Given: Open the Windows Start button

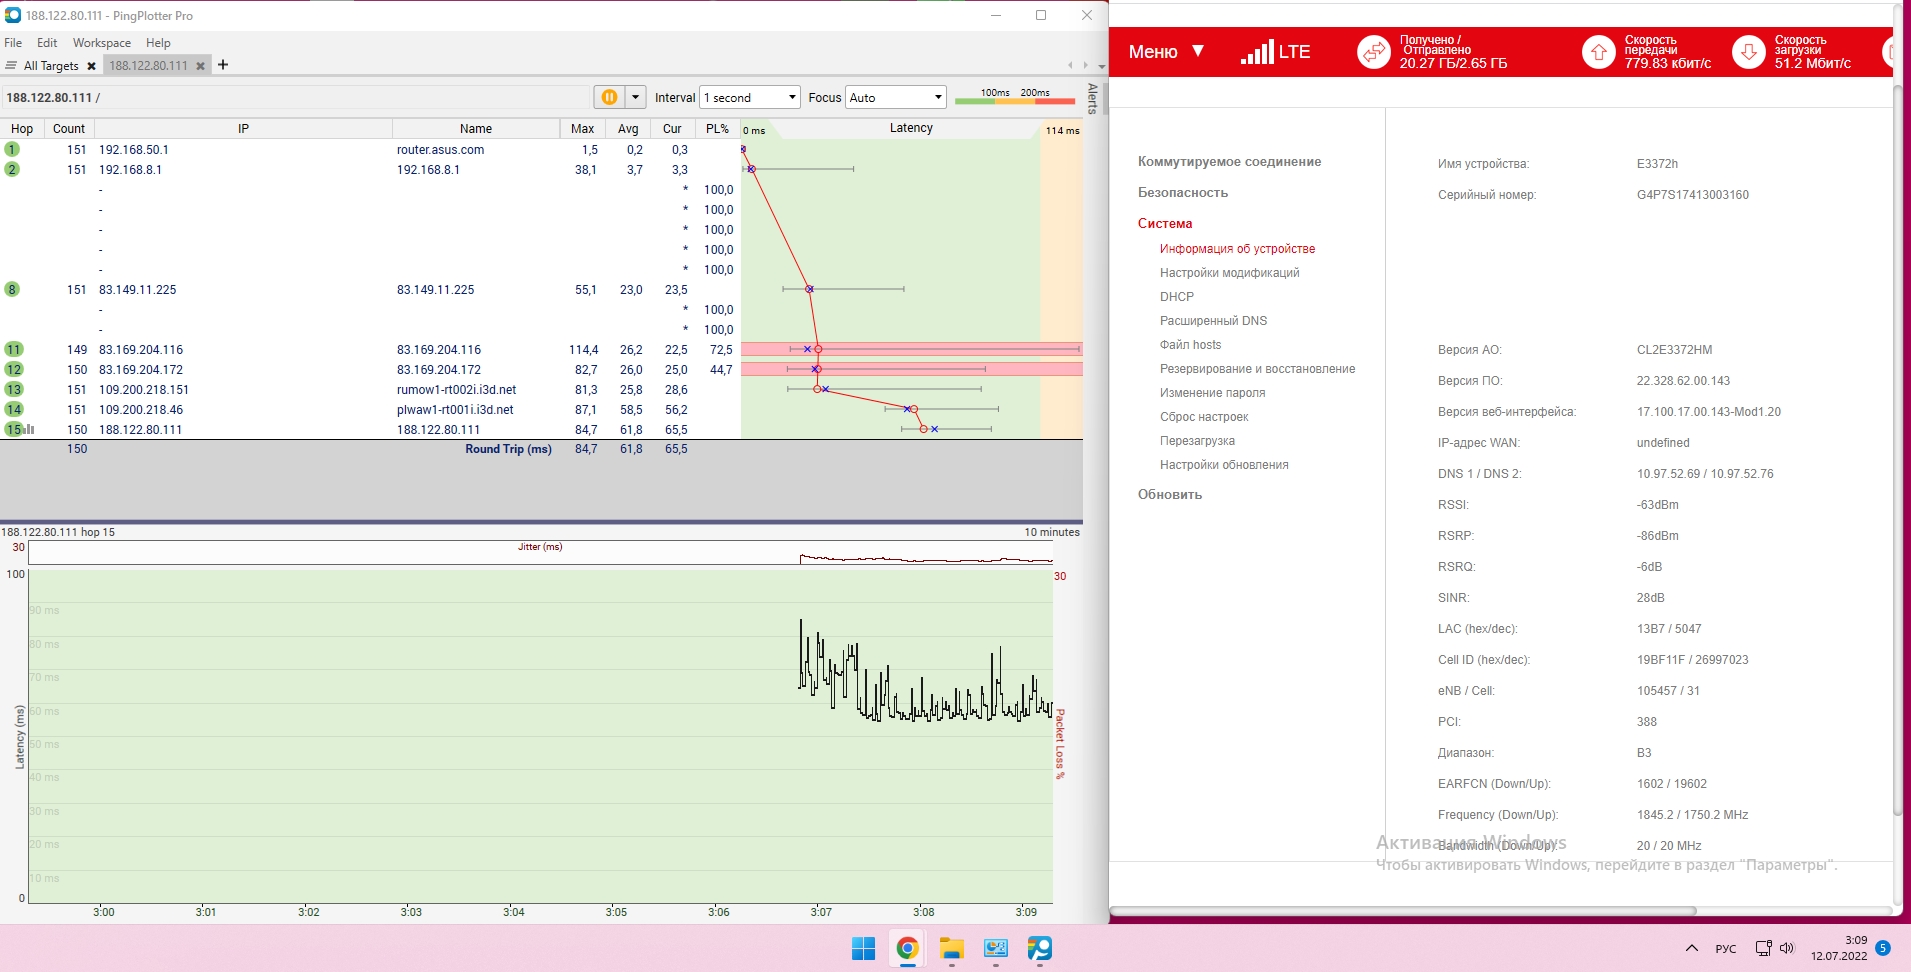Looking at the screenshot, I should click(x=863, y=948).
